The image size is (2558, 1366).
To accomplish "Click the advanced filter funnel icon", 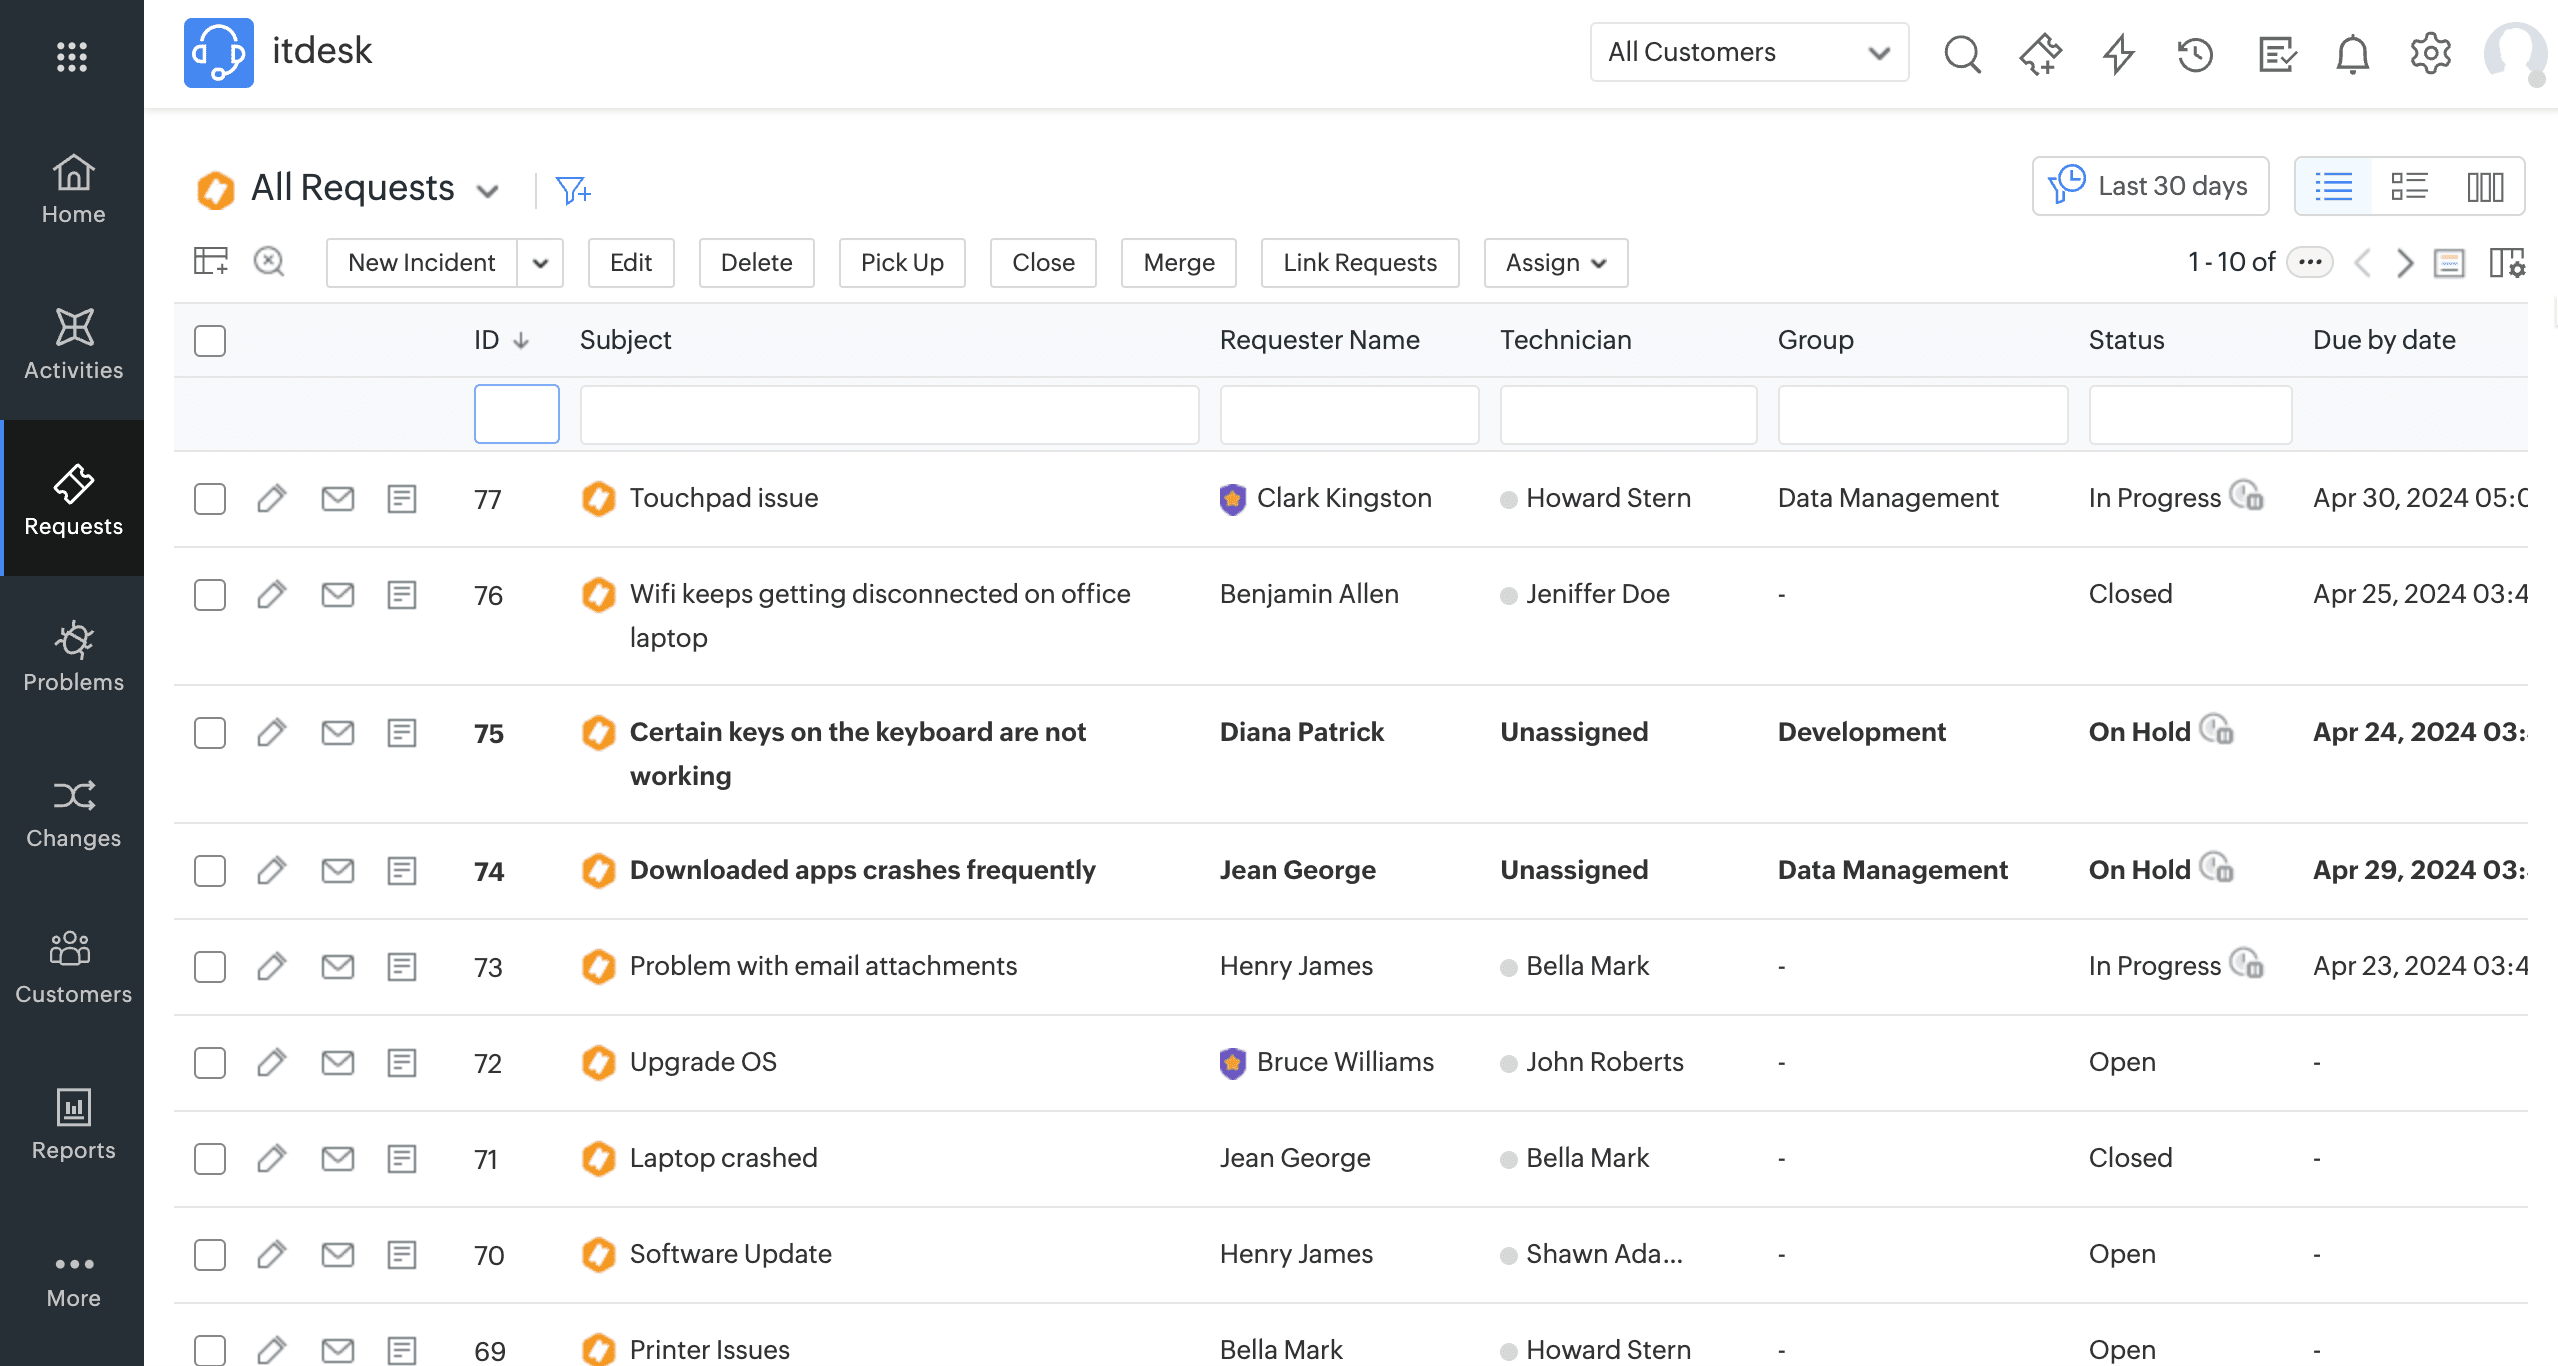I will (x=573, y=189).
